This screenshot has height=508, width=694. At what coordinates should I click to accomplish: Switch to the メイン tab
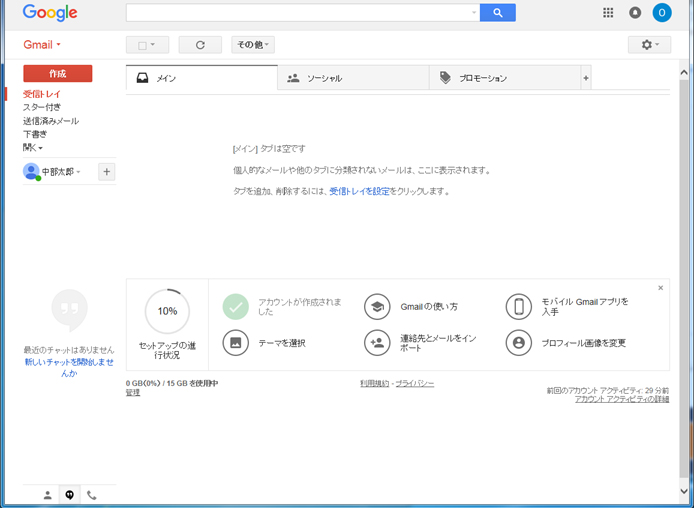pyautogui.click(x=202, y=78)
